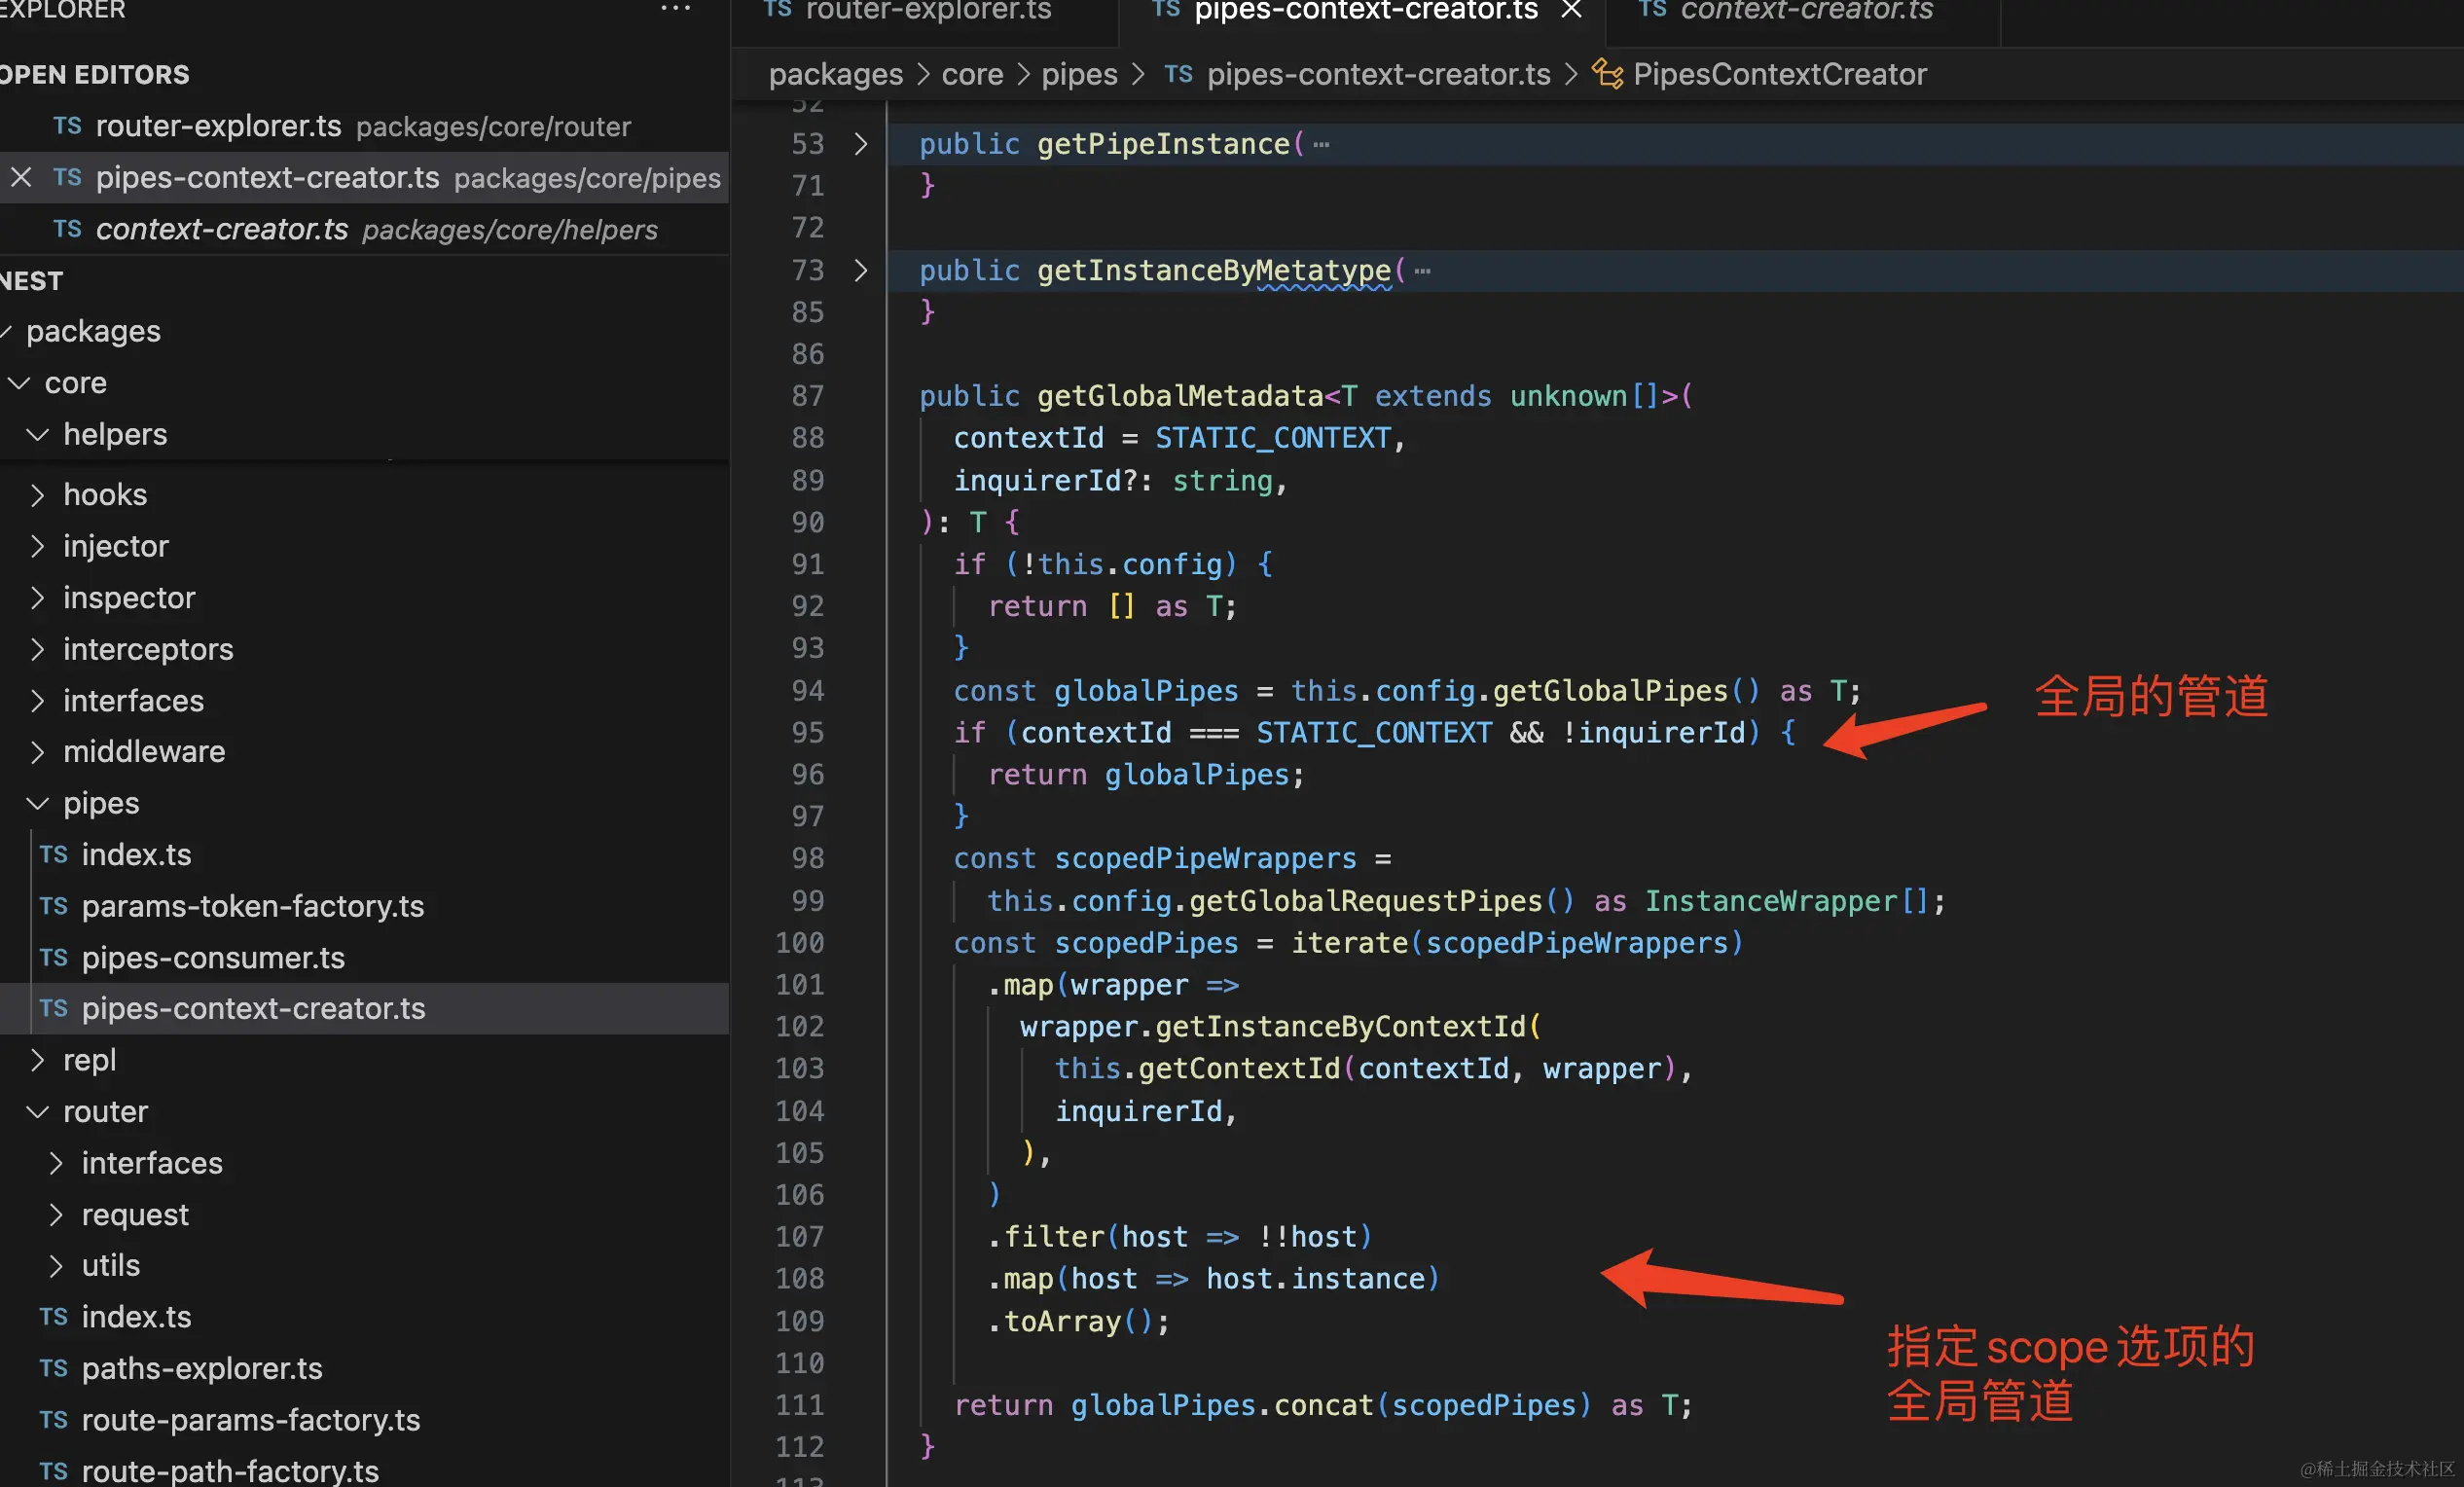Collapse the pipes folder
Image resolution: width=2464 pixels, height=1487 pixels.
pyautogui.click(x=38, y=803)
